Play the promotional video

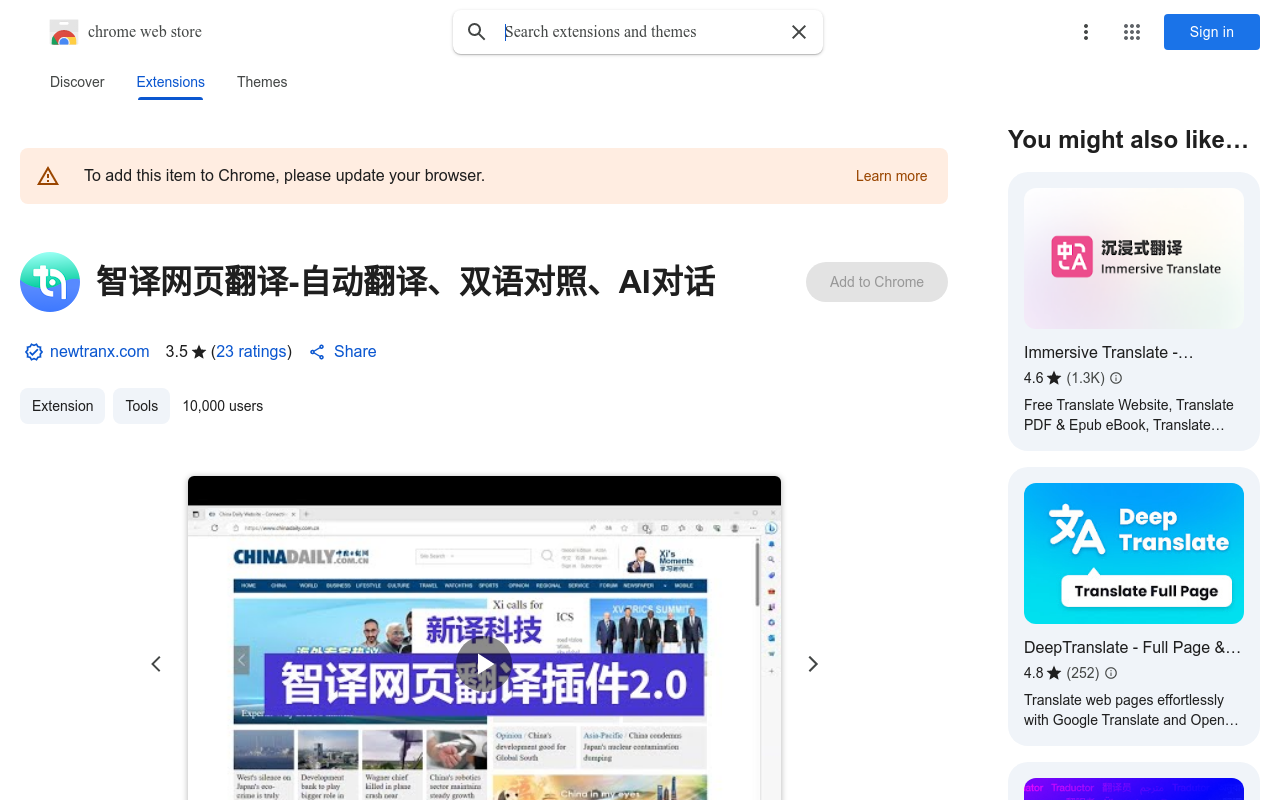point(484,664)
